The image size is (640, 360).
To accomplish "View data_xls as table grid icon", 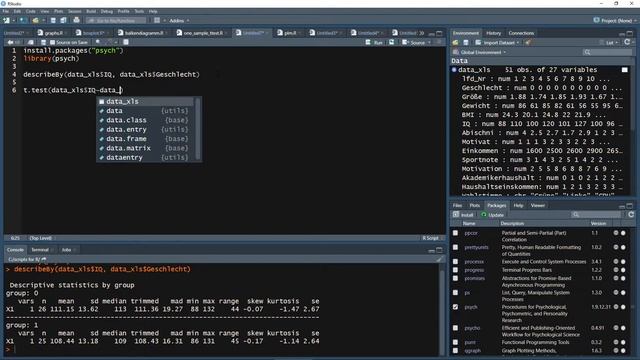I will click(x=624, y=70).
